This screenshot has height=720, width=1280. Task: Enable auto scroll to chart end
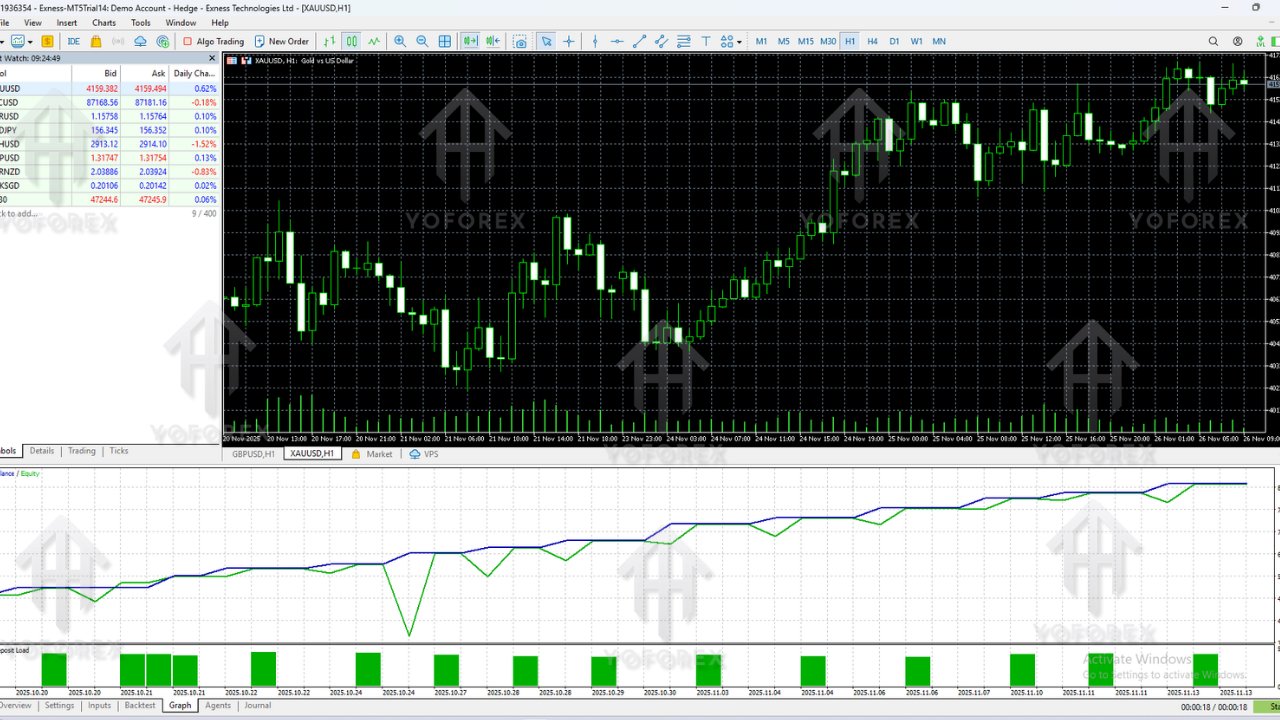coord(472,41)
